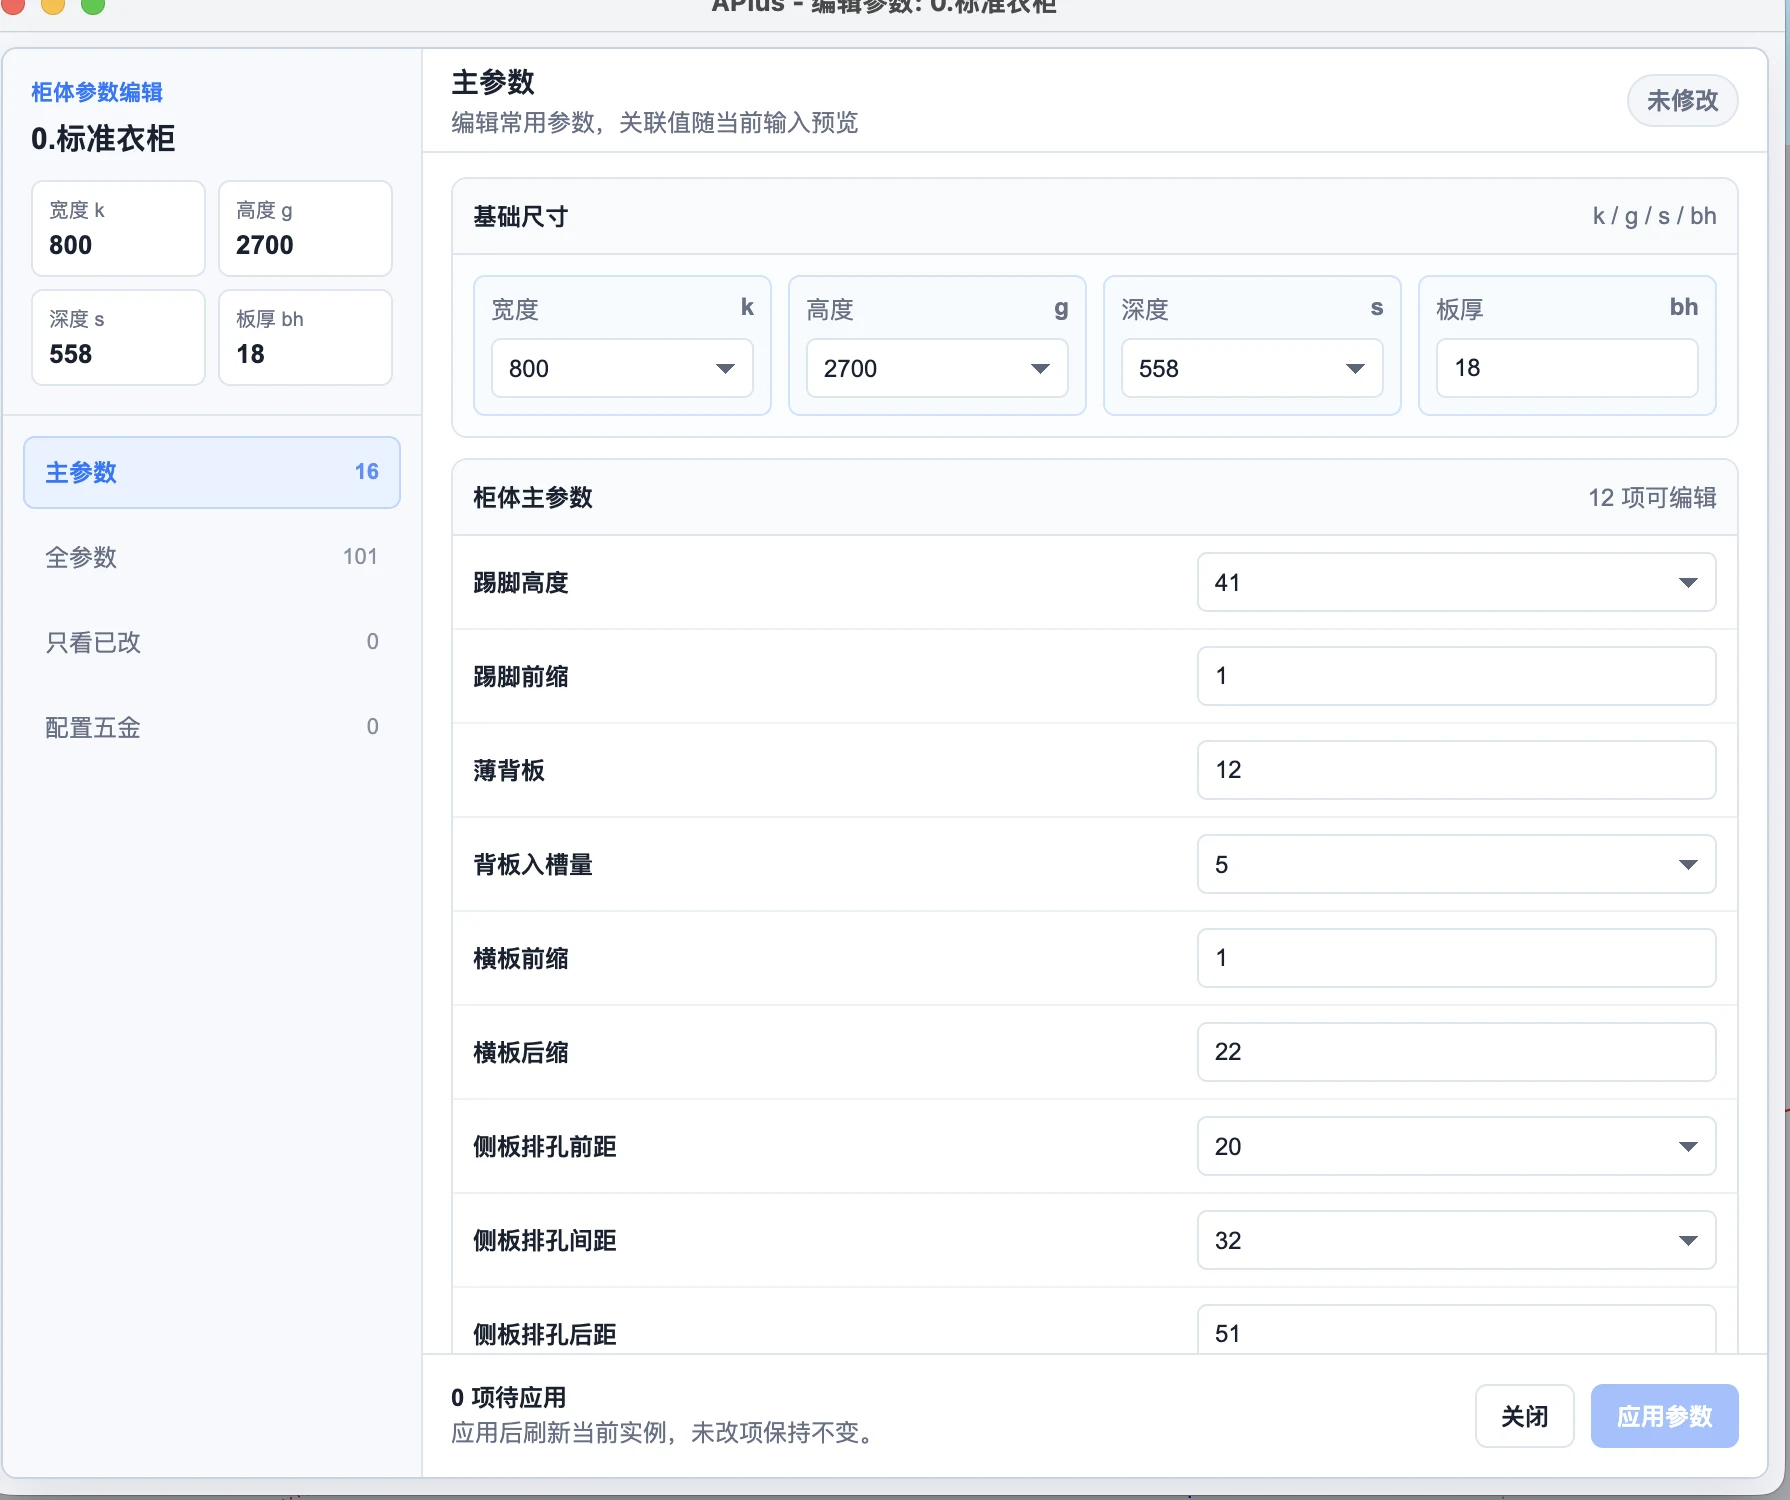Click the 侧板排孔后距 field showing 51

(1457, 1331)
